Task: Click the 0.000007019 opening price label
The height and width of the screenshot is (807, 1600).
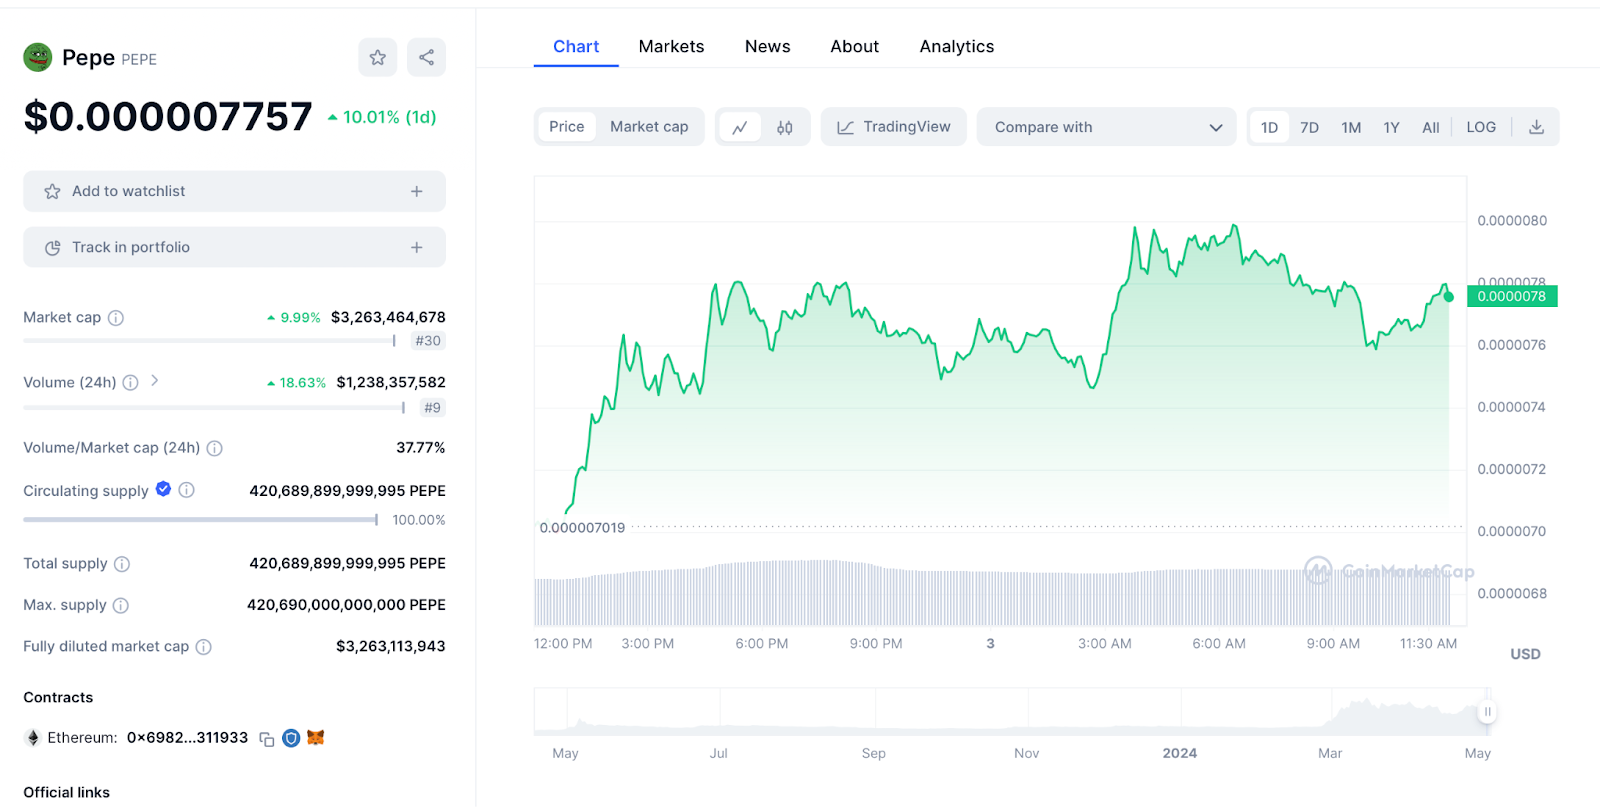Action: pyautogui.click(x=582, y=528)
